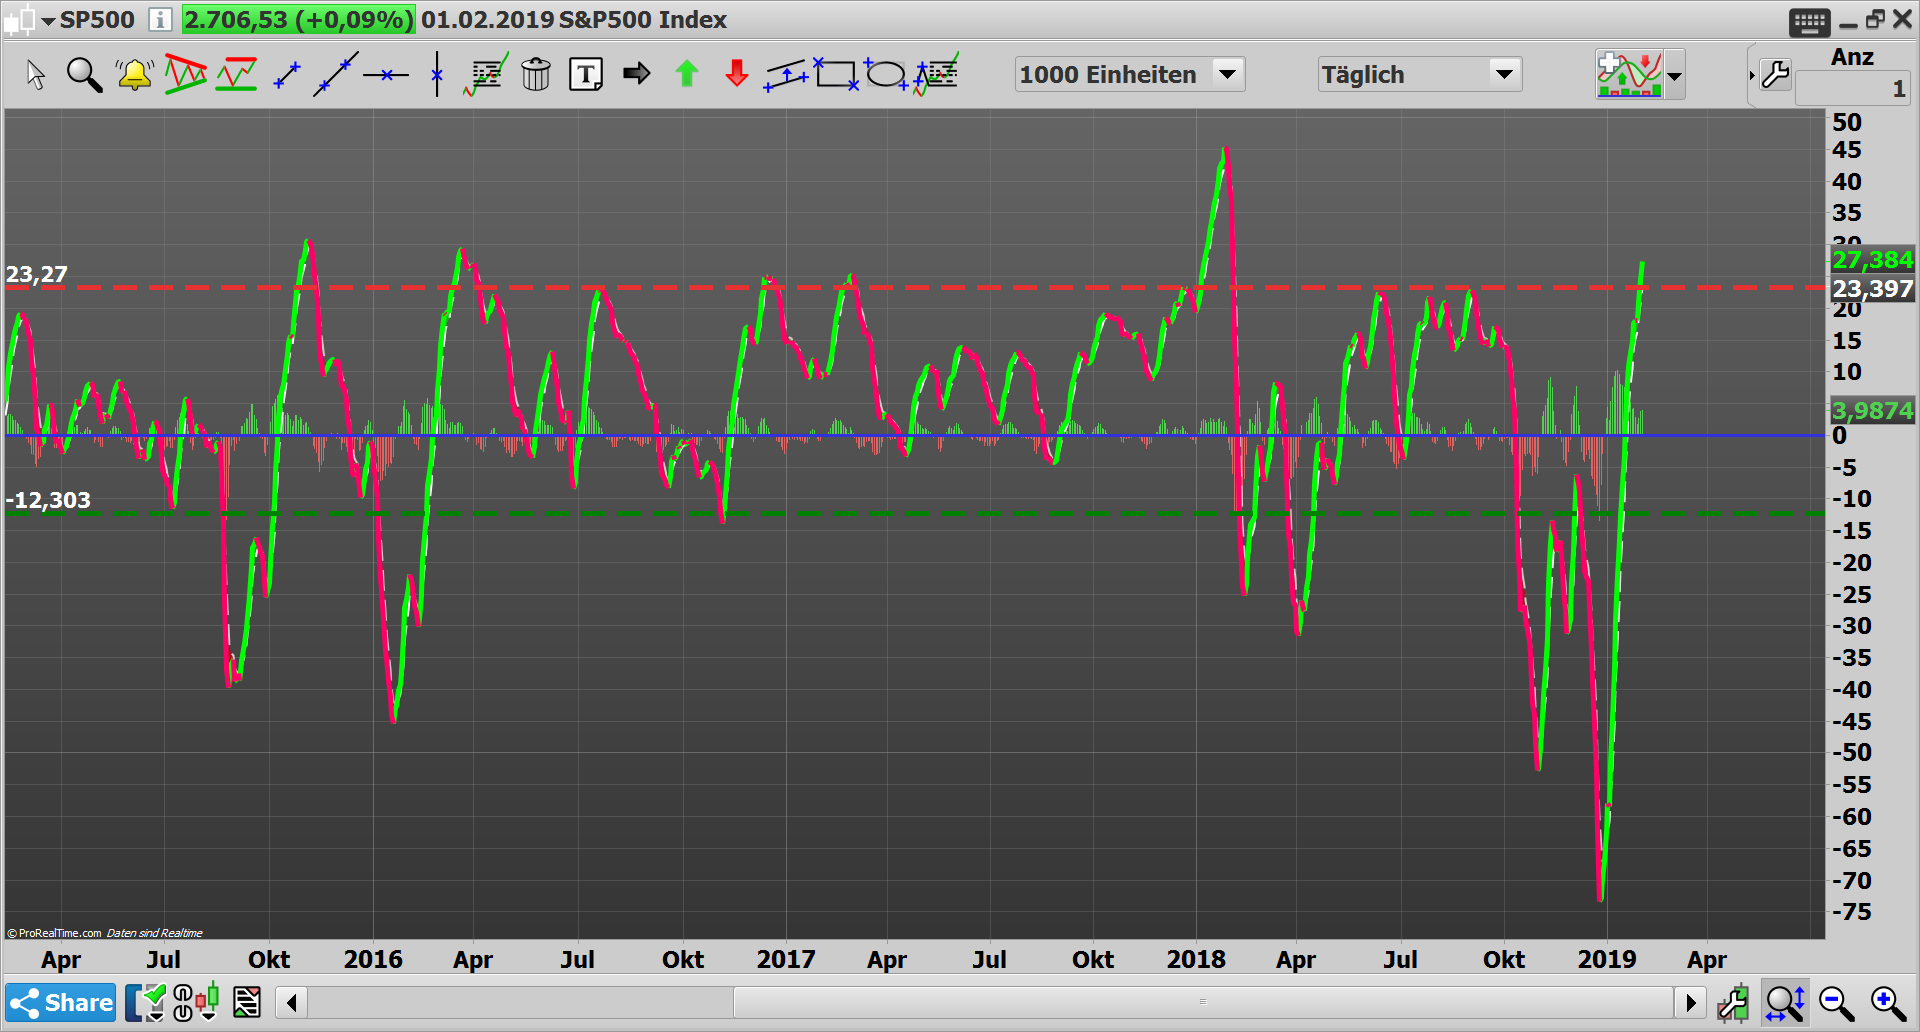Select the vertical line drawing tool
1920x1032 pixels.
(436, 73)
